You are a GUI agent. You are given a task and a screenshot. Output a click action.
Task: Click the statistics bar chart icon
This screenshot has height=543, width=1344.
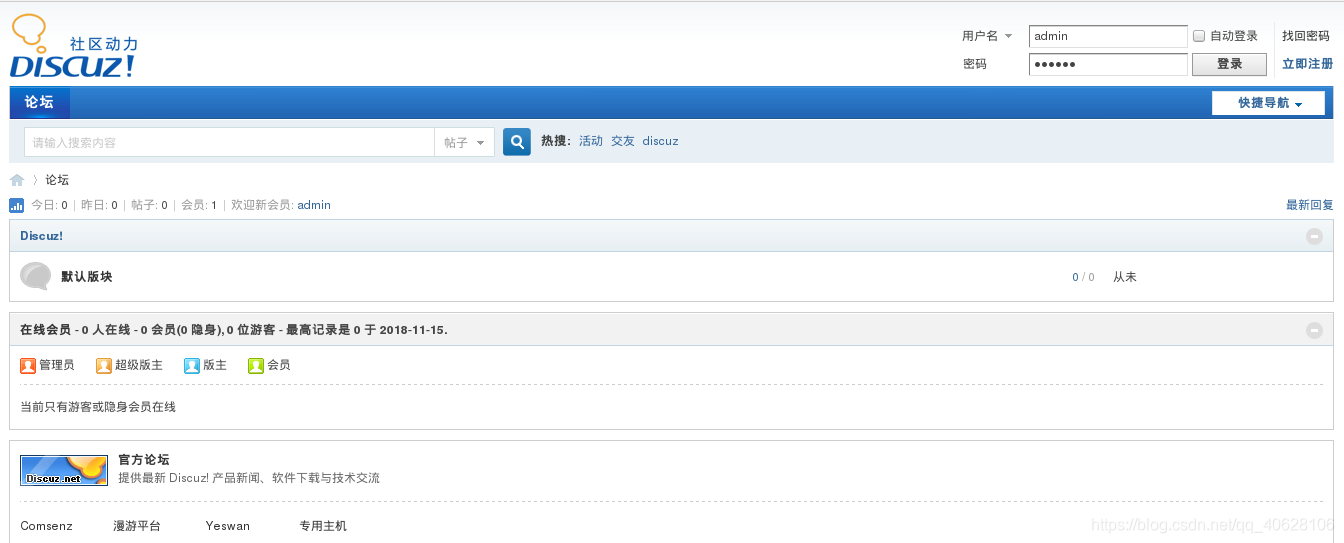(17, 205)
